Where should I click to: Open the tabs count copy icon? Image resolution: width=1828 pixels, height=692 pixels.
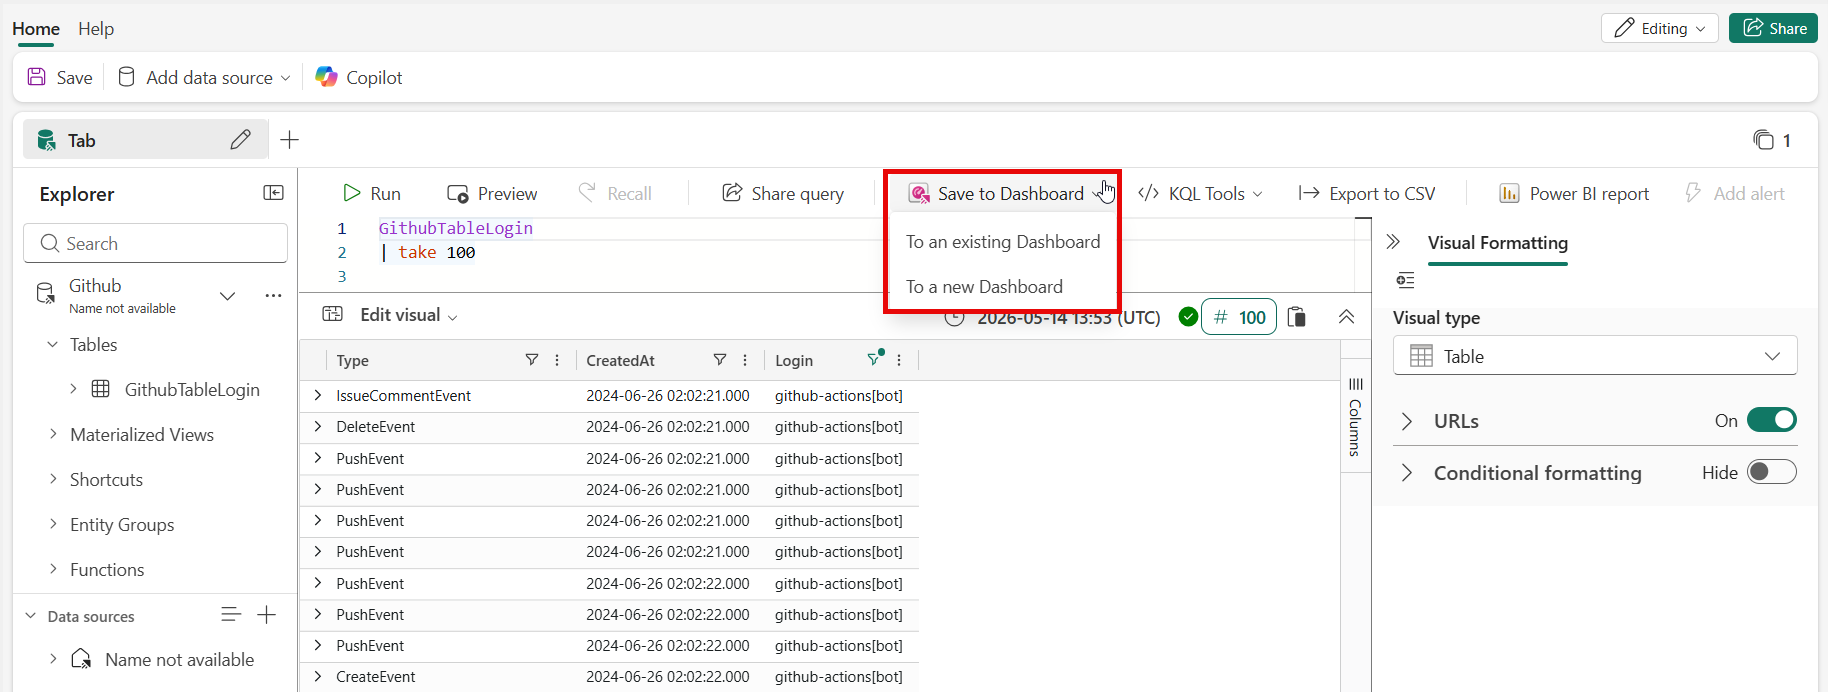[x=1763, y=140]
